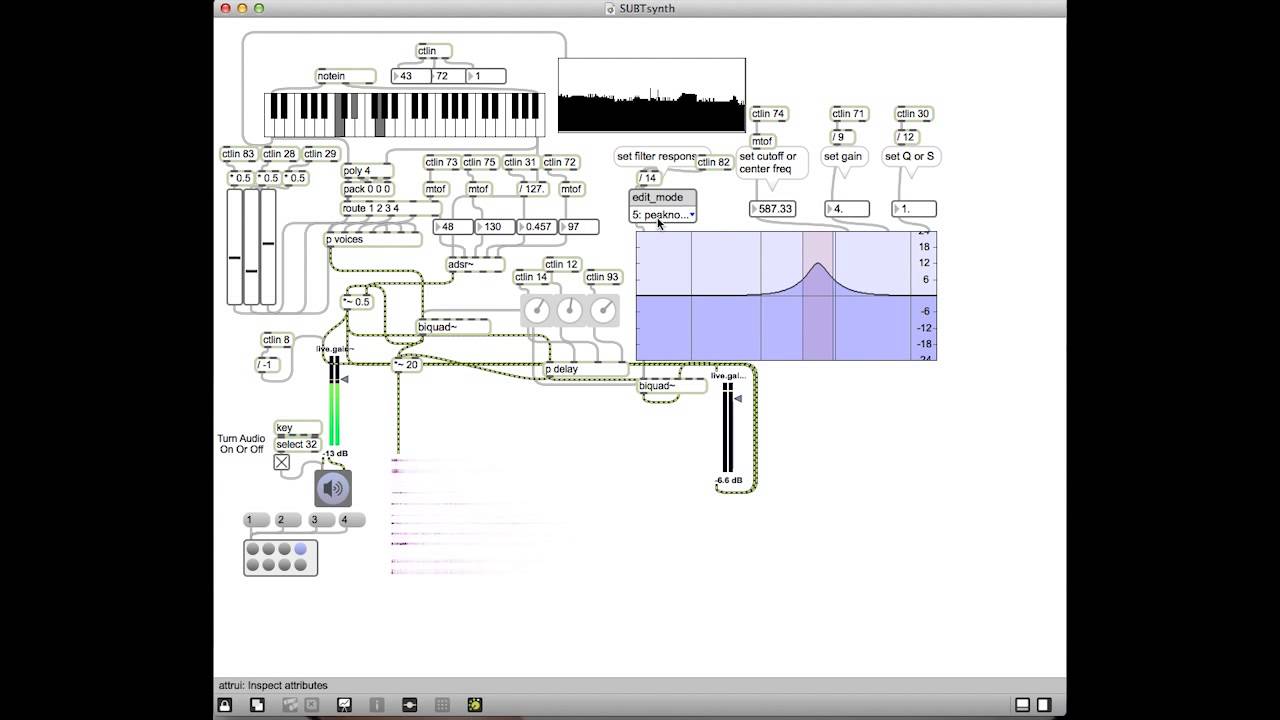The image size is (1280, 720).
Task: Click the number box showing 587.33
Action: point(771,209)
